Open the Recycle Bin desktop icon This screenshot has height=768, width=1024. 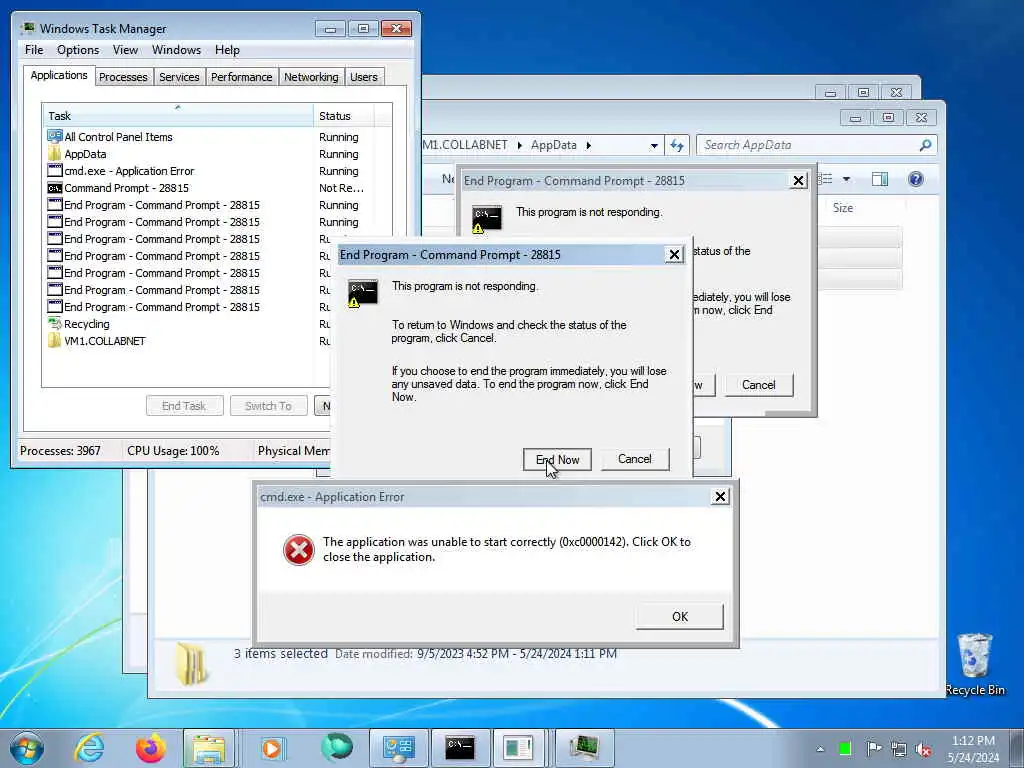click(975, 665)
